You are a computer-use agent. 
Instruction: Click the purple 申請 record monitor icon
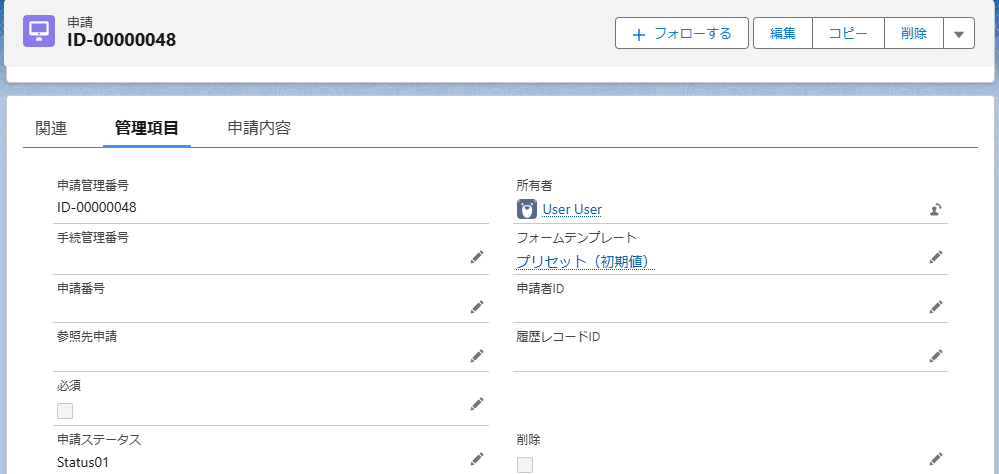[x=39, y=31]
